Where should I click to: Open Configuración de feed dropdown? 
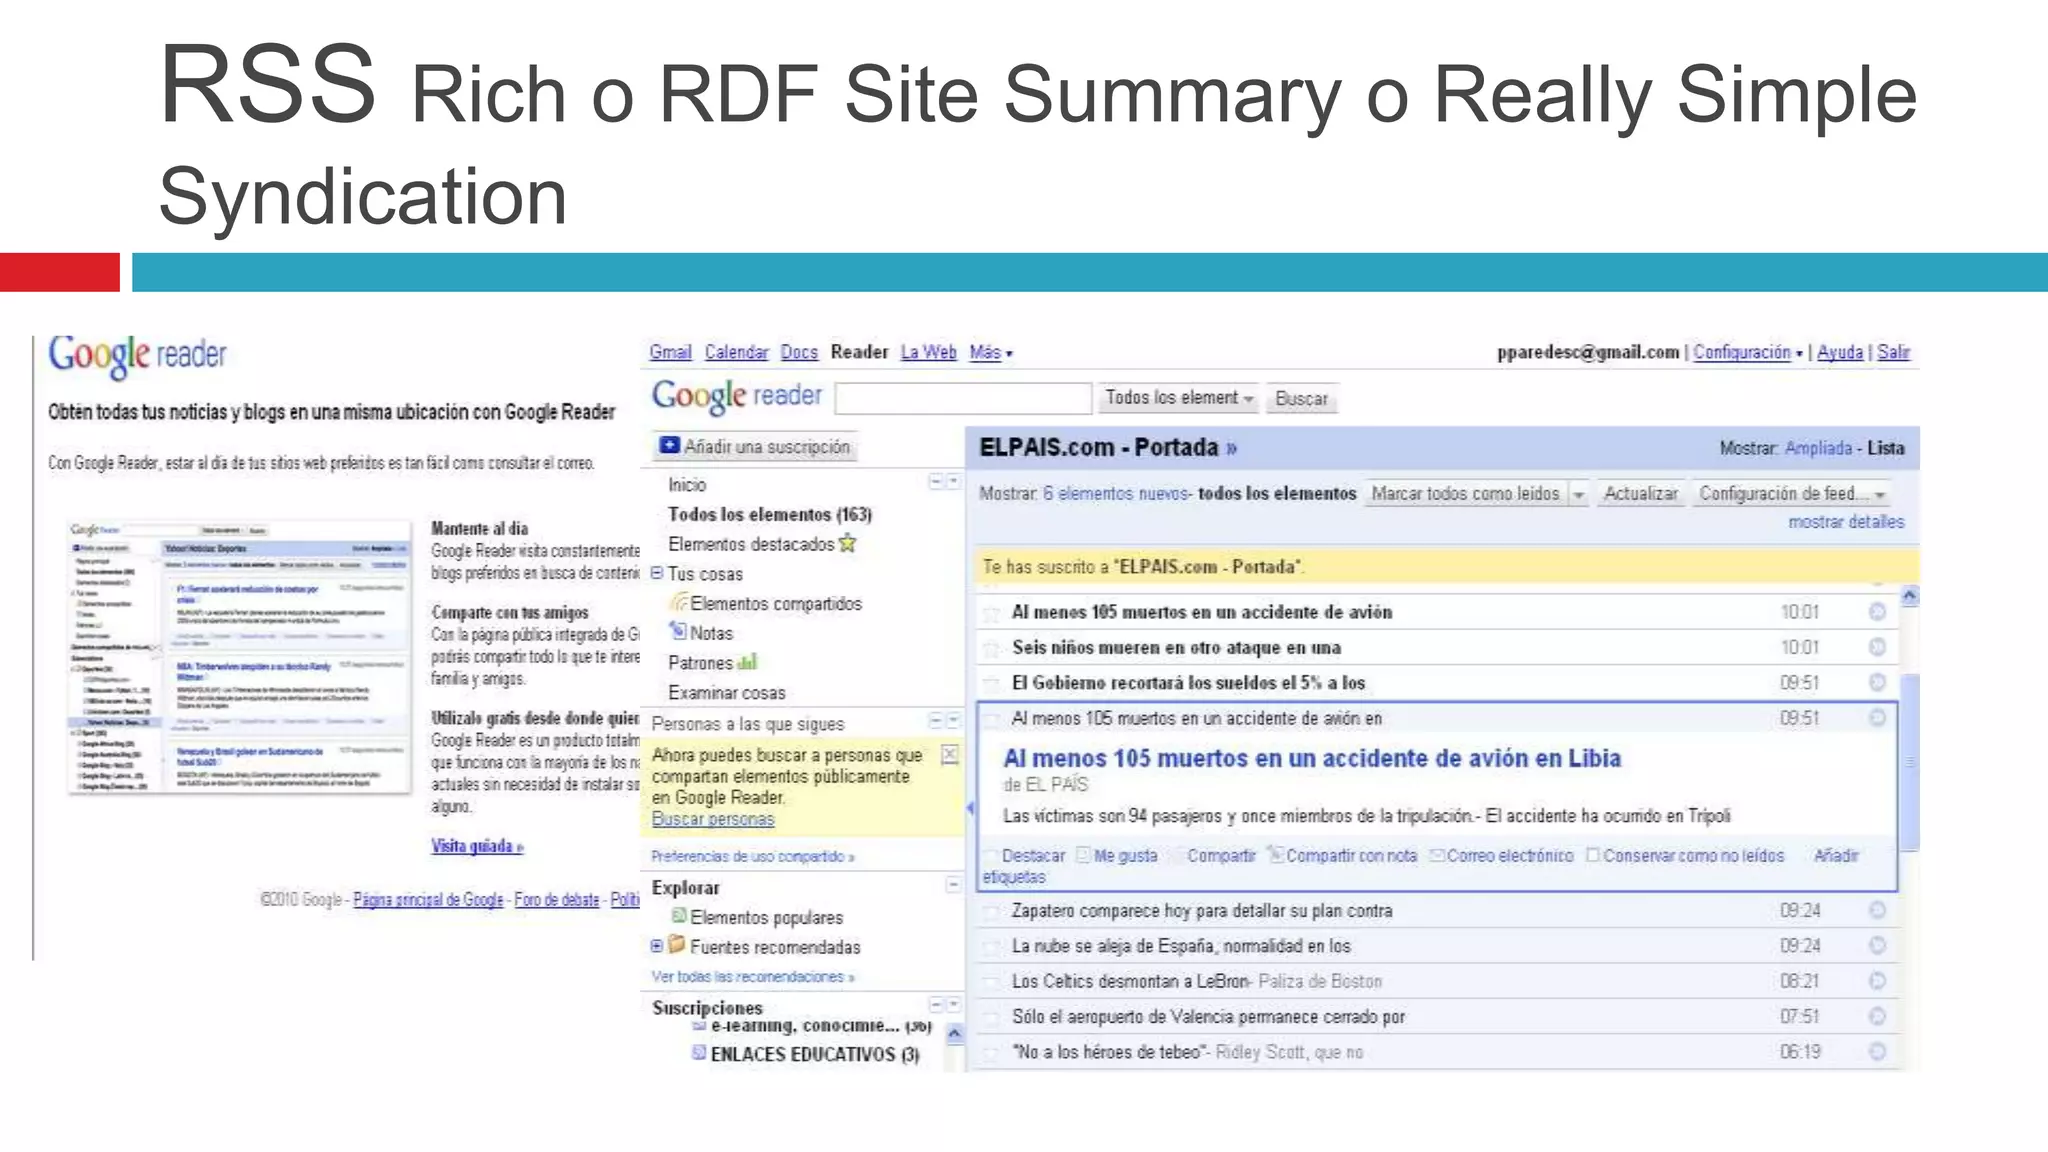tap(1790, 494)
